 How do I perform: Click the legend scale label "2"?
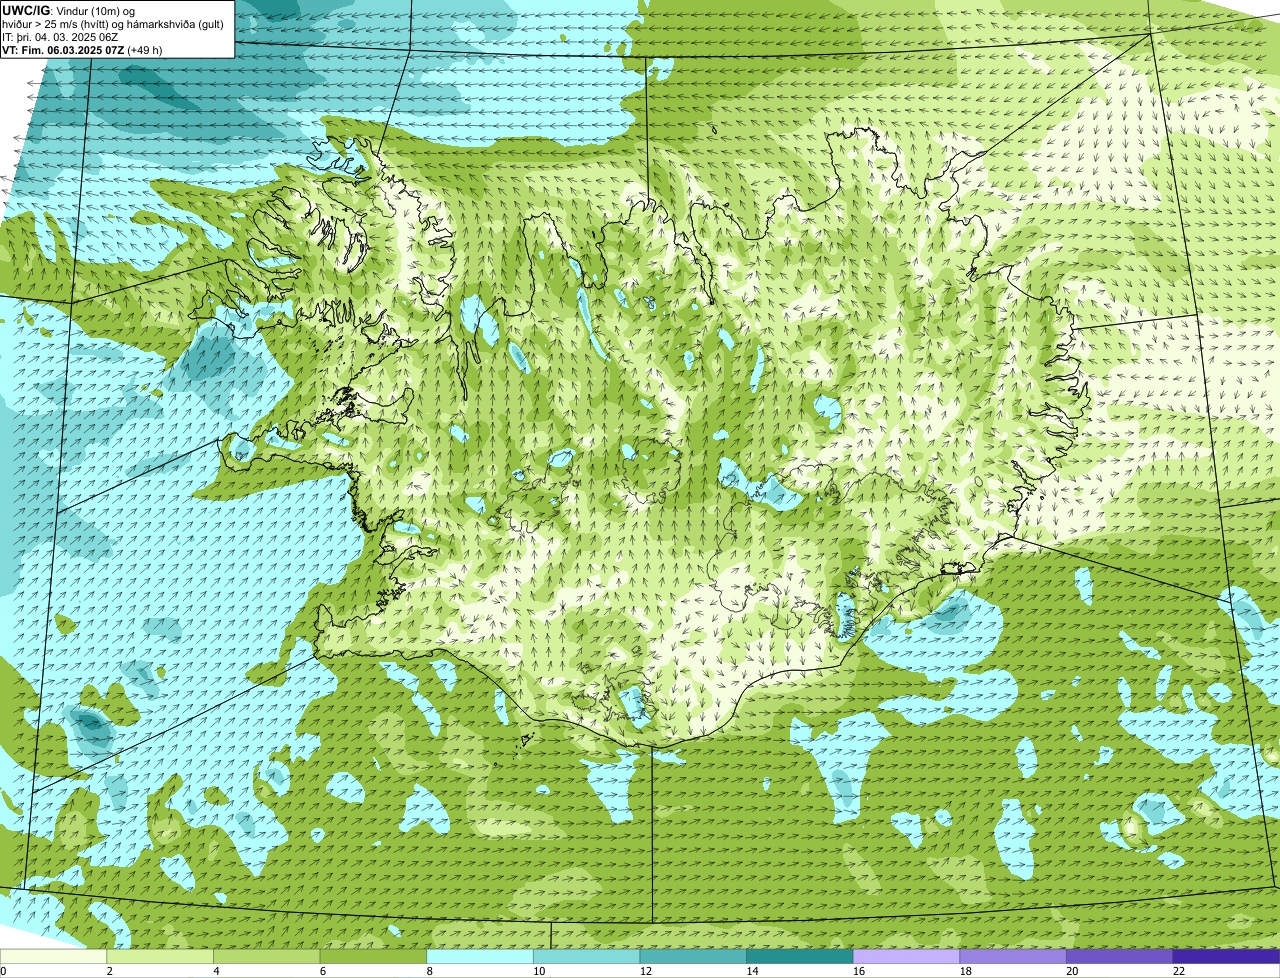pos(109,971)
